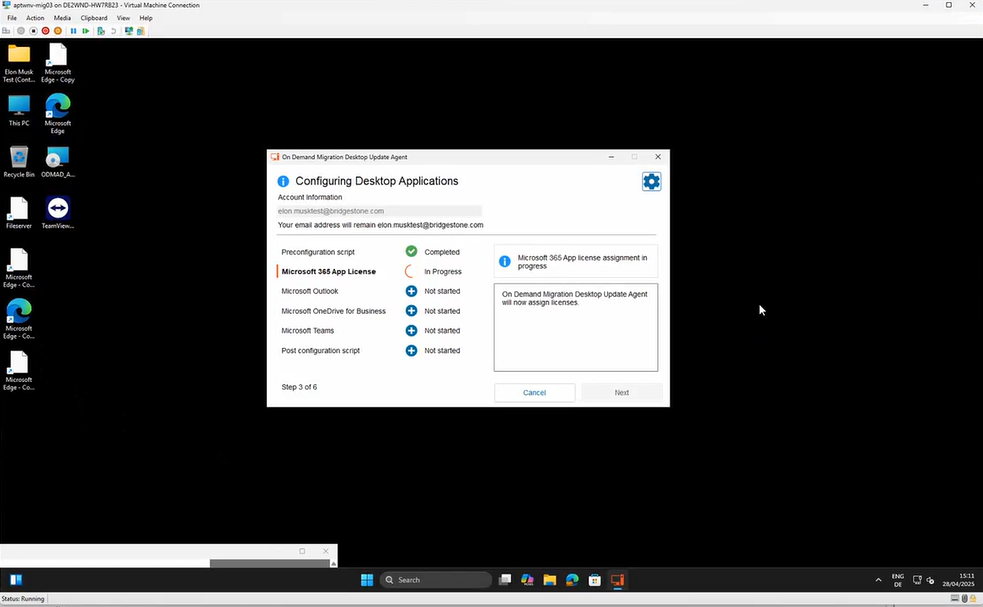Click the orange Save state toolbar icon
This screenshot has width=983, height=607.
pos(58,31)
